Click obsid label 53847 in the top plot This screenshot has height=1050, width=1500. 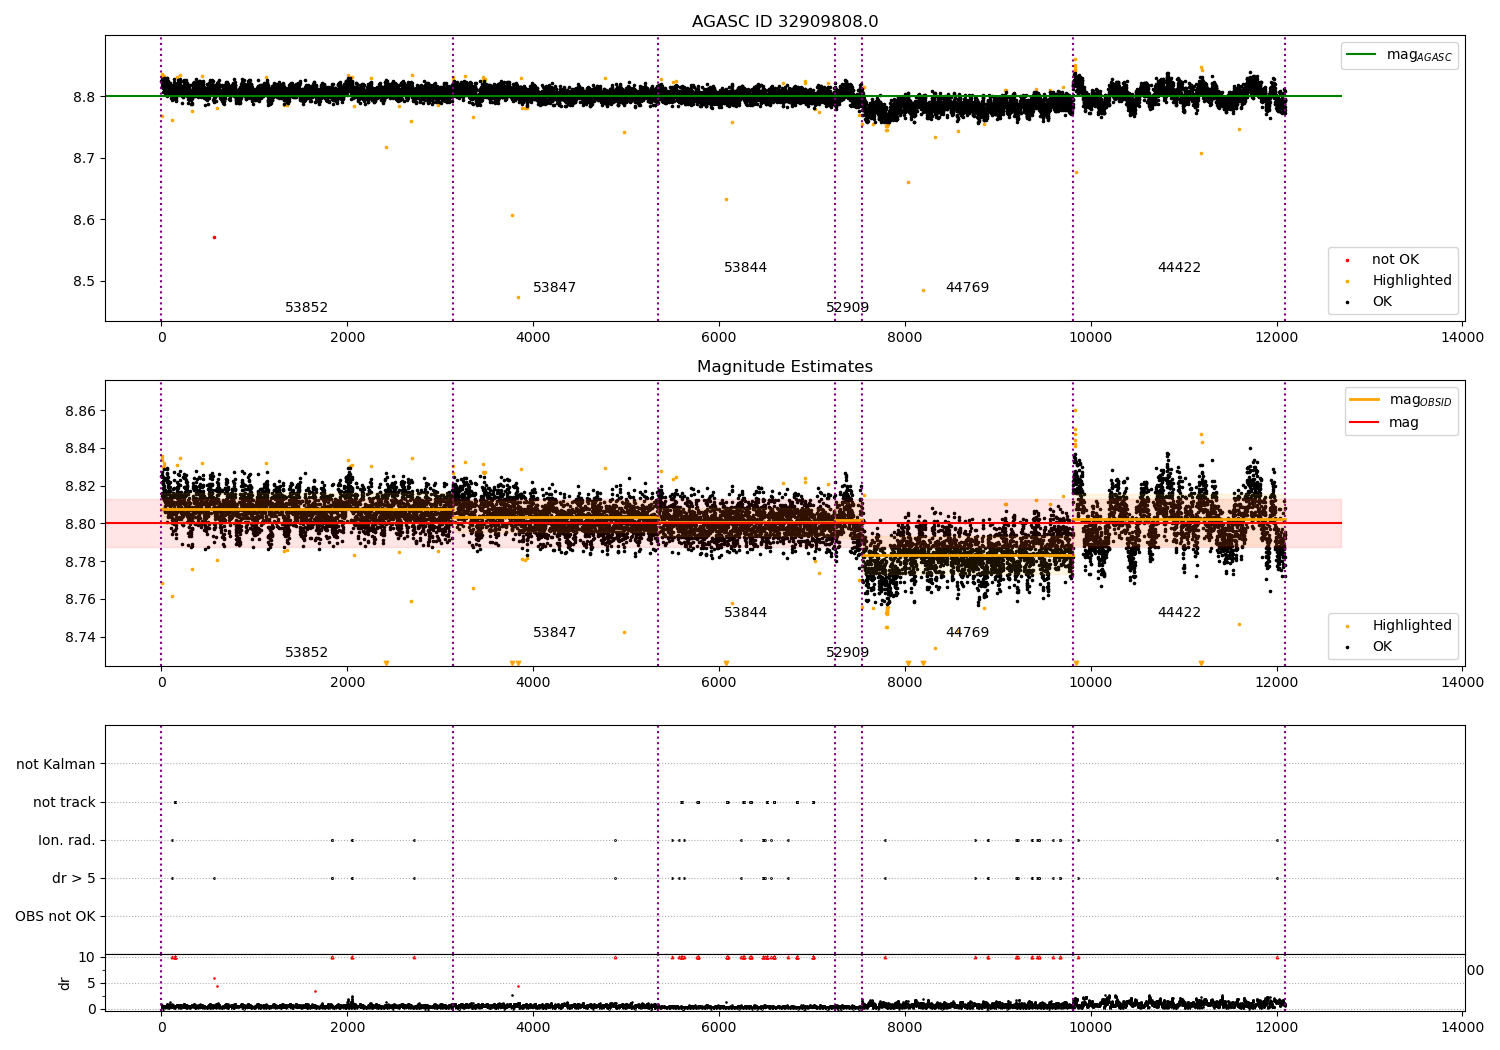(x=554, y=288)
